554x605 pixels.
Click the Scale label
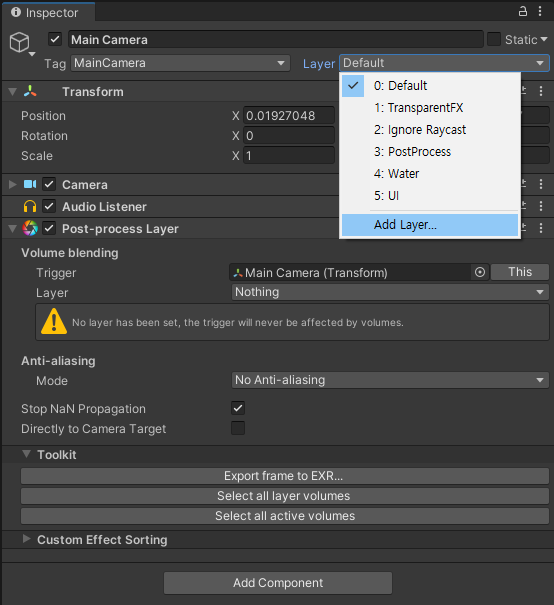(37, 156)
